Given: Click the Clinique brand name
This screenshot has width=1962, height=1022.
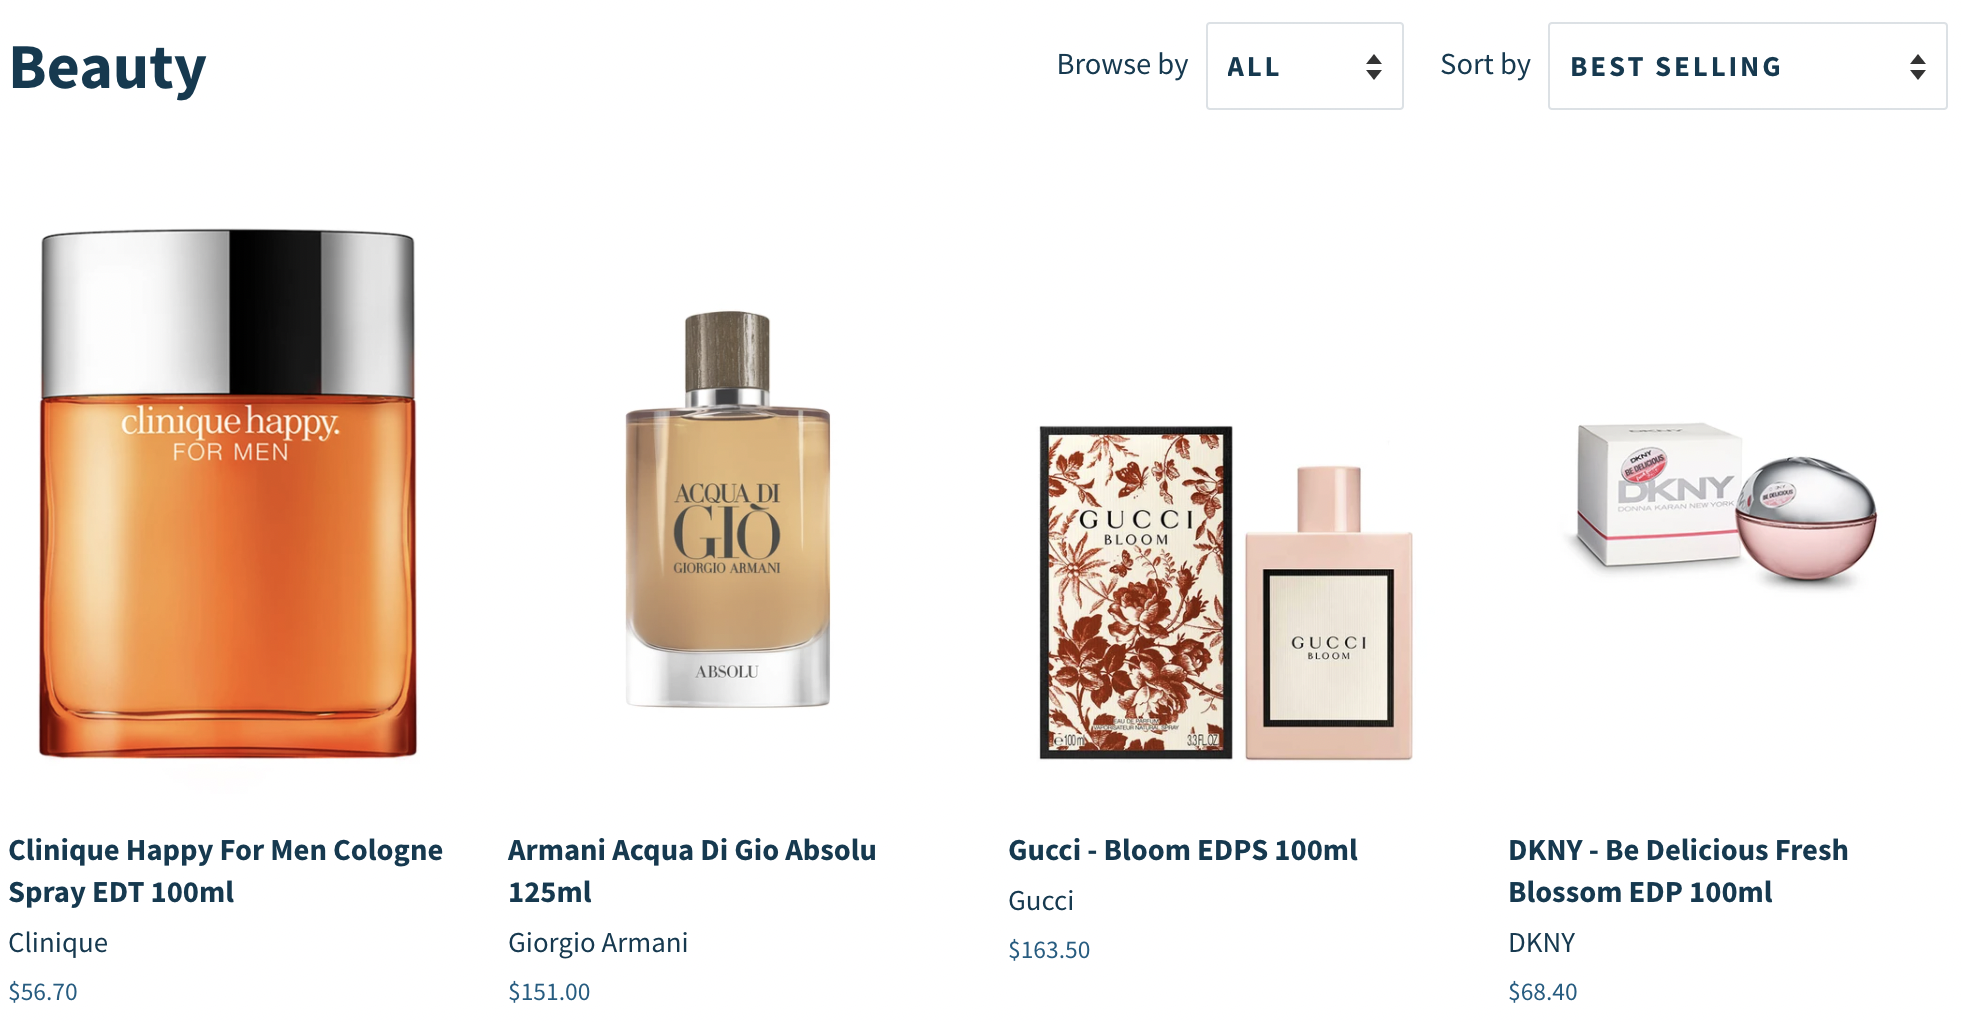Looking at the screenshot, I should (58, 943).
